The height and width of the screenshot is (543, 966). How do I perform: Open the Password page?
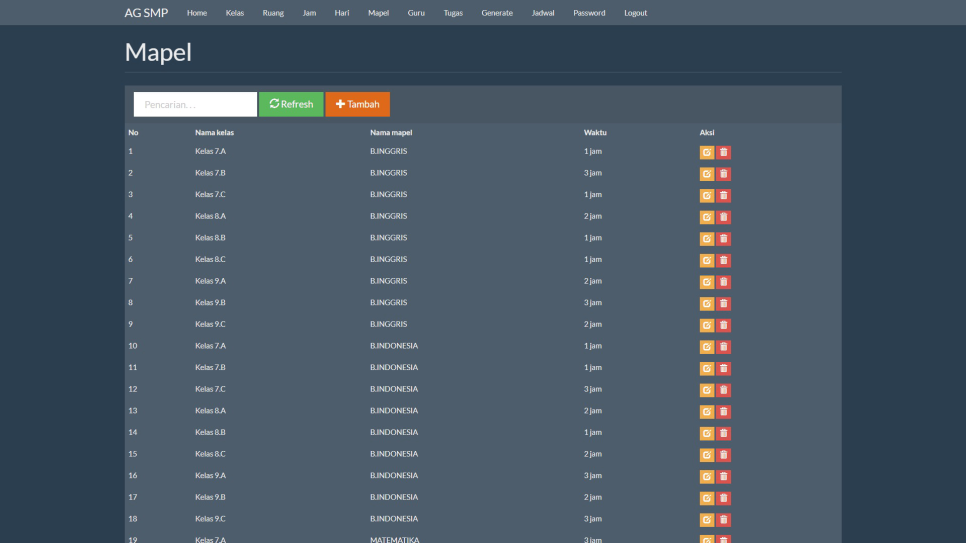click(x=589, y=13)
